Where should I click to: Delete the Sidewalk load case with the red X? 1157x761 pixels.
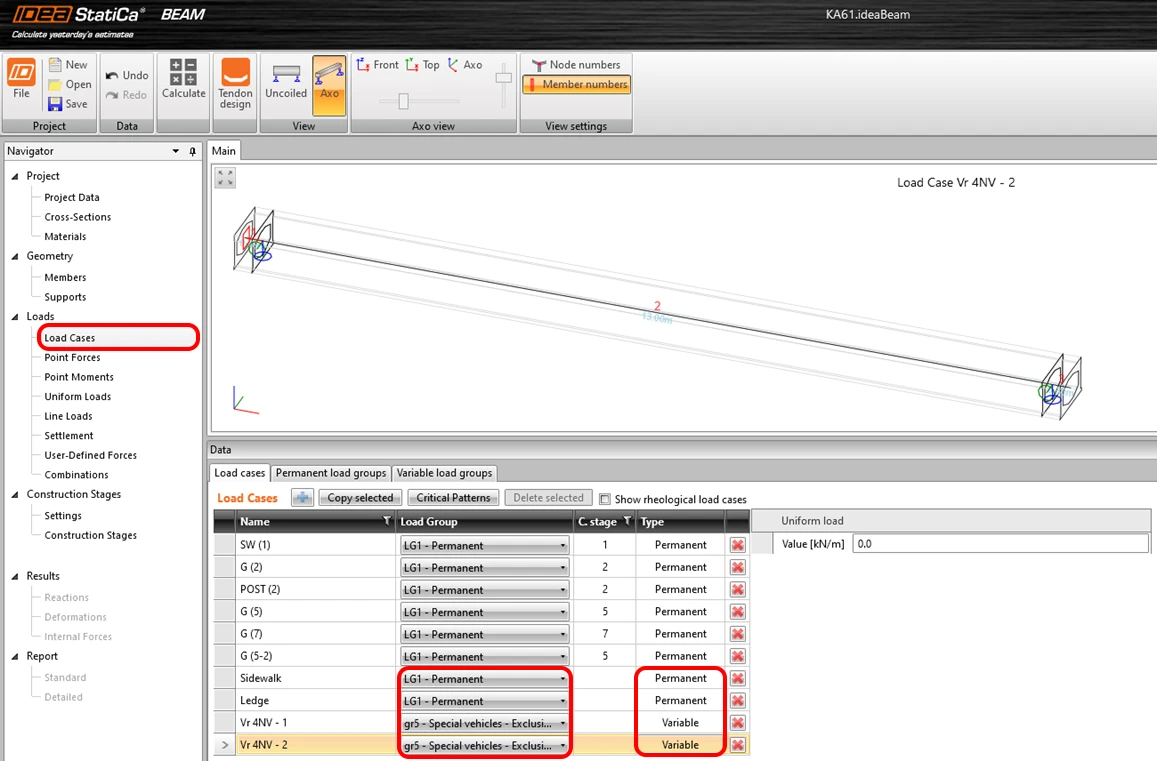(737, 678)
